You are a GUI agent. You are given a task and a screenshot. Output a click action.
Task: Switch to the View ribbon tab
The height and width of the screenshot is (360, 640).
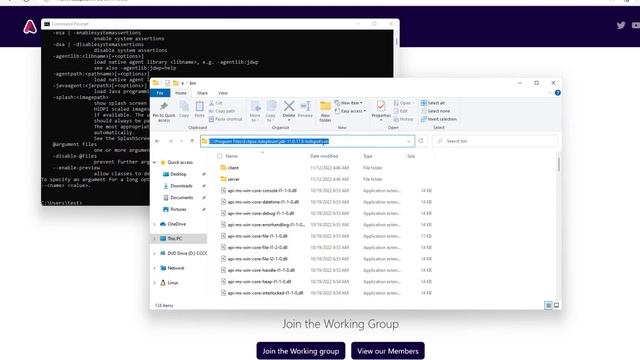click(x=222, y=93)
